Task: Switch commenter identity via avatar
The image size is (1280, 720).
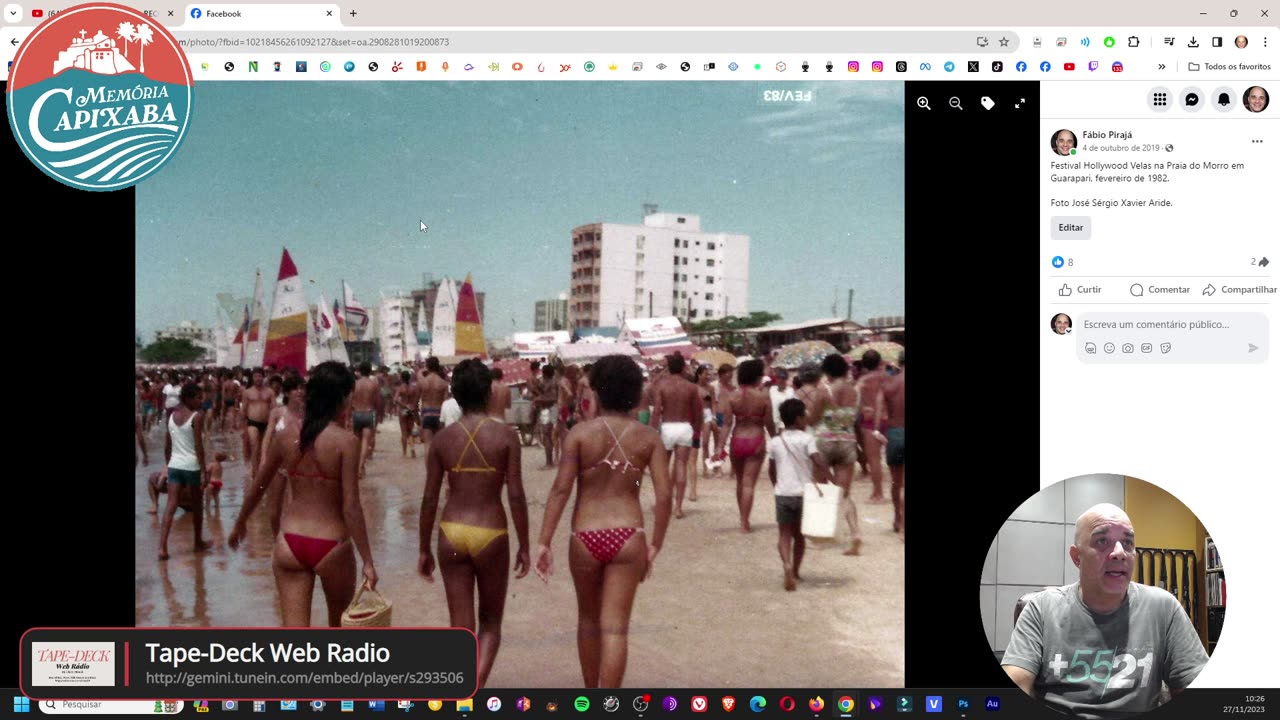Action: click(x=1061, y=324)
